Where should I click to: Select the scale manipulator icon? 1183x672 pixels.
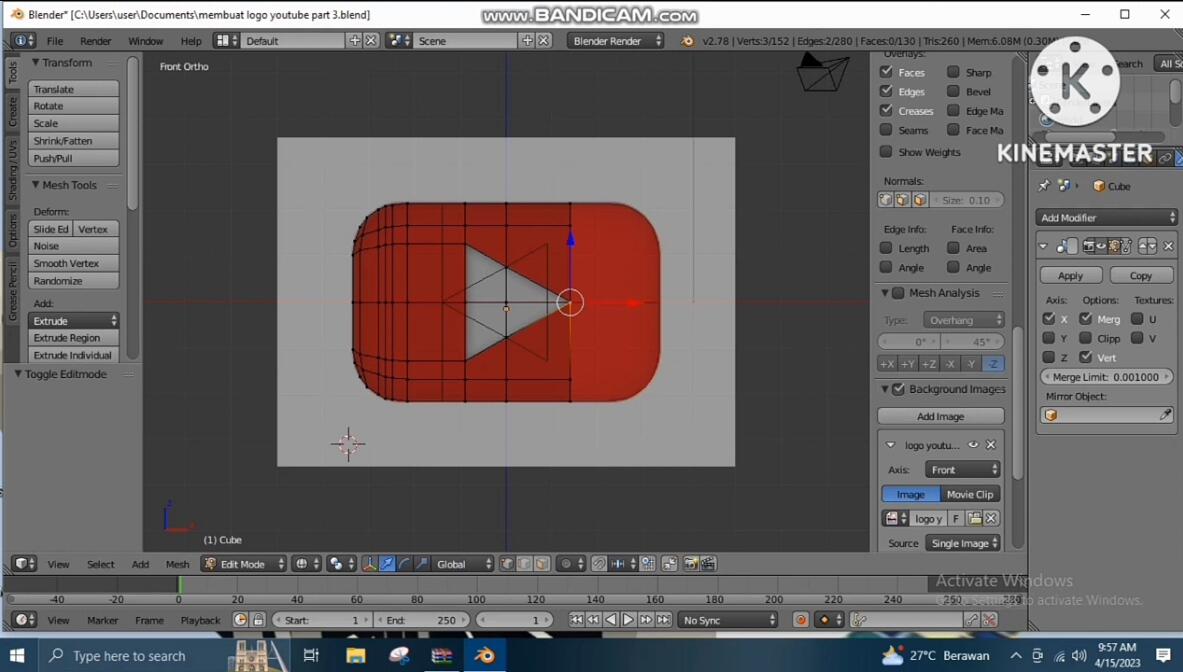coord(422,563)
